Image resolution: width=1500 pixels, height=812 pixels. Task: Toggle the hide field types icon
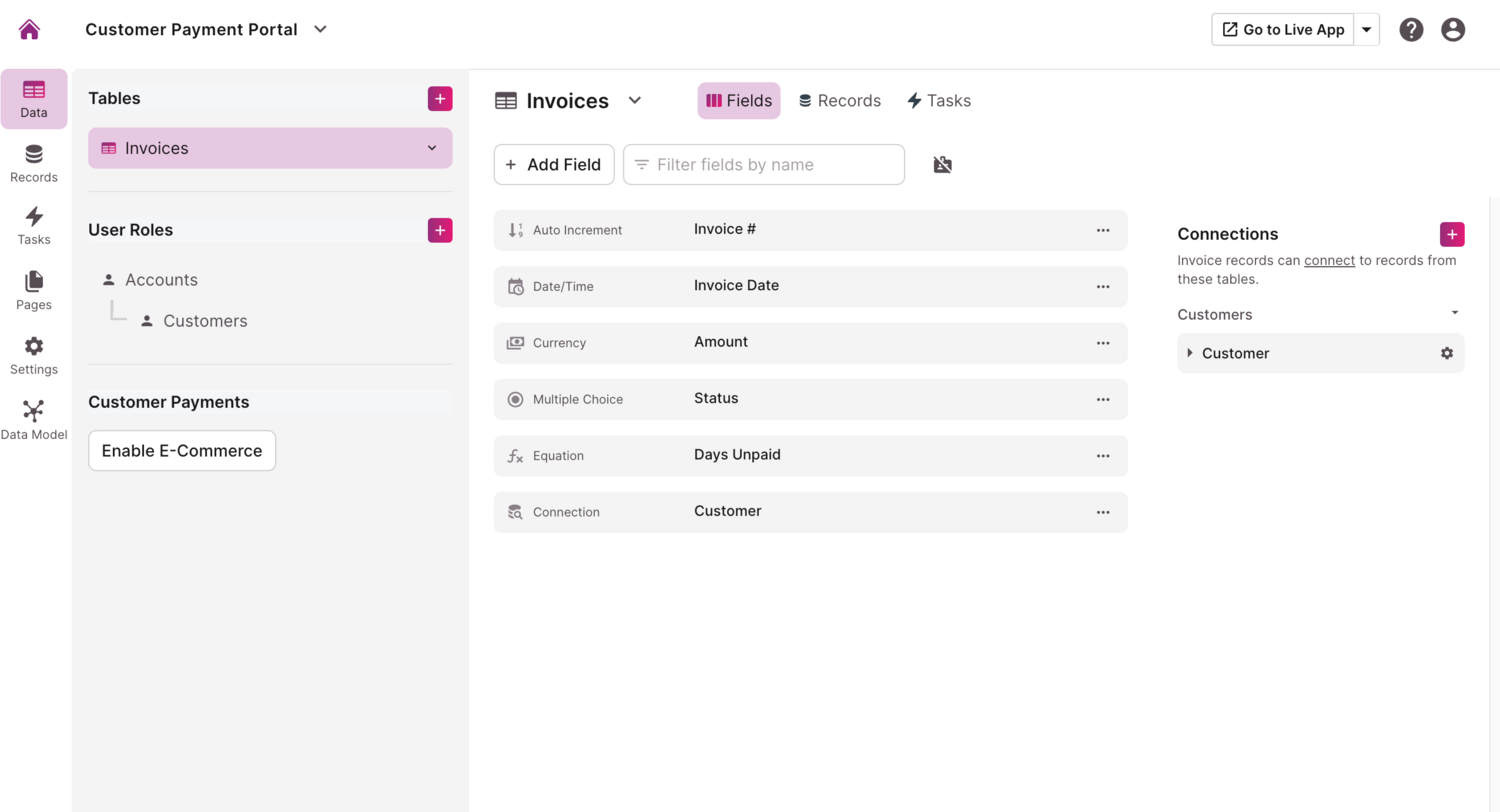coord(942,165)
